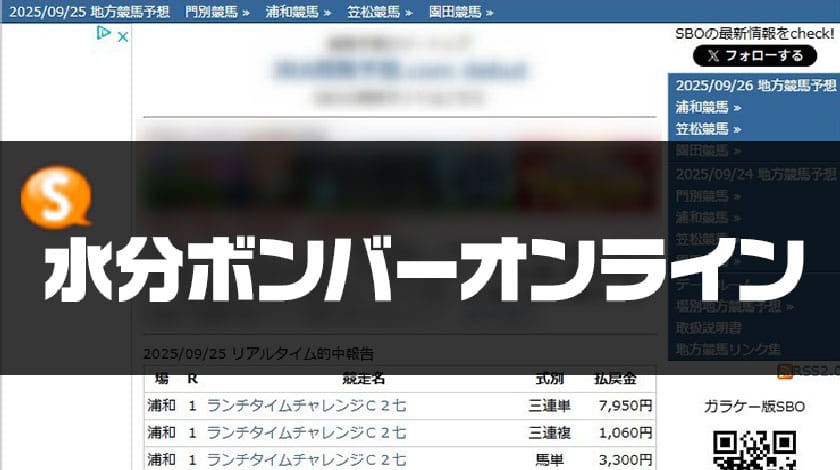Open the 取扱説明書 sidebar link
Image resolution: width=840 pixels, height=470 pixels.
pos(708,328)
